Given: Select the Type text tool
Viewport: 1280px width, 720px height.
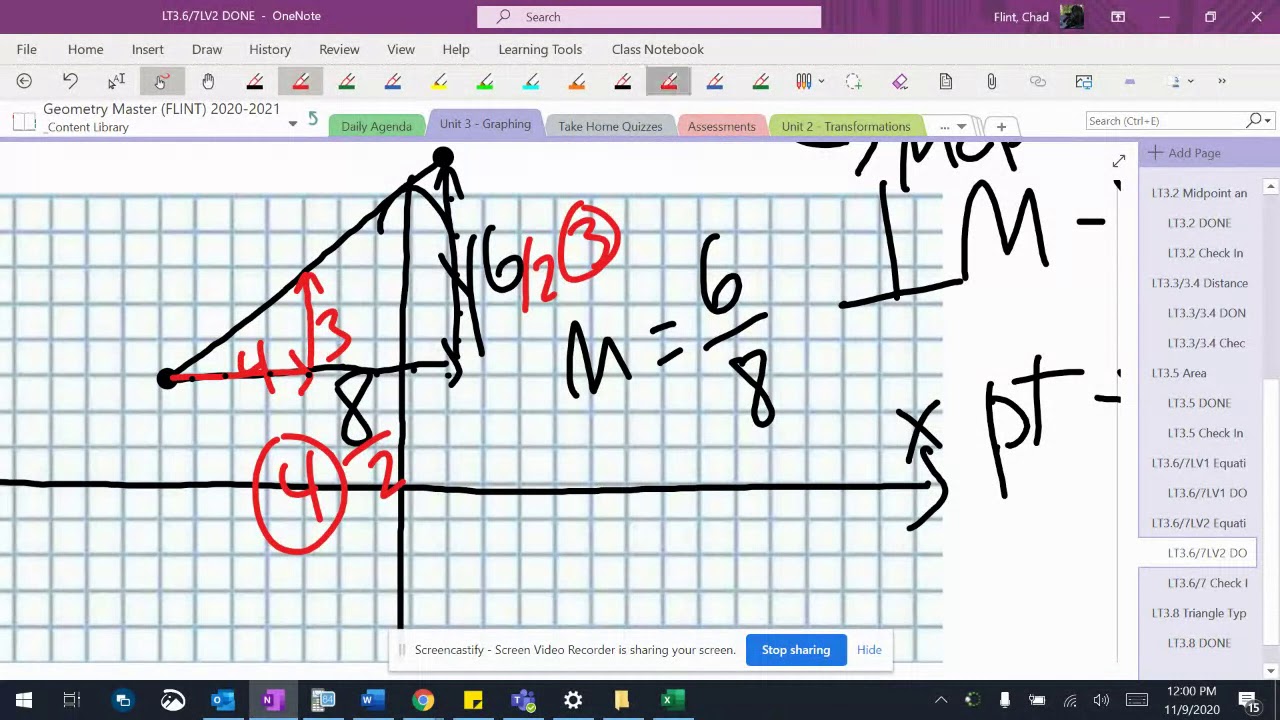Looking at the screenshot, I should (116, 81).
